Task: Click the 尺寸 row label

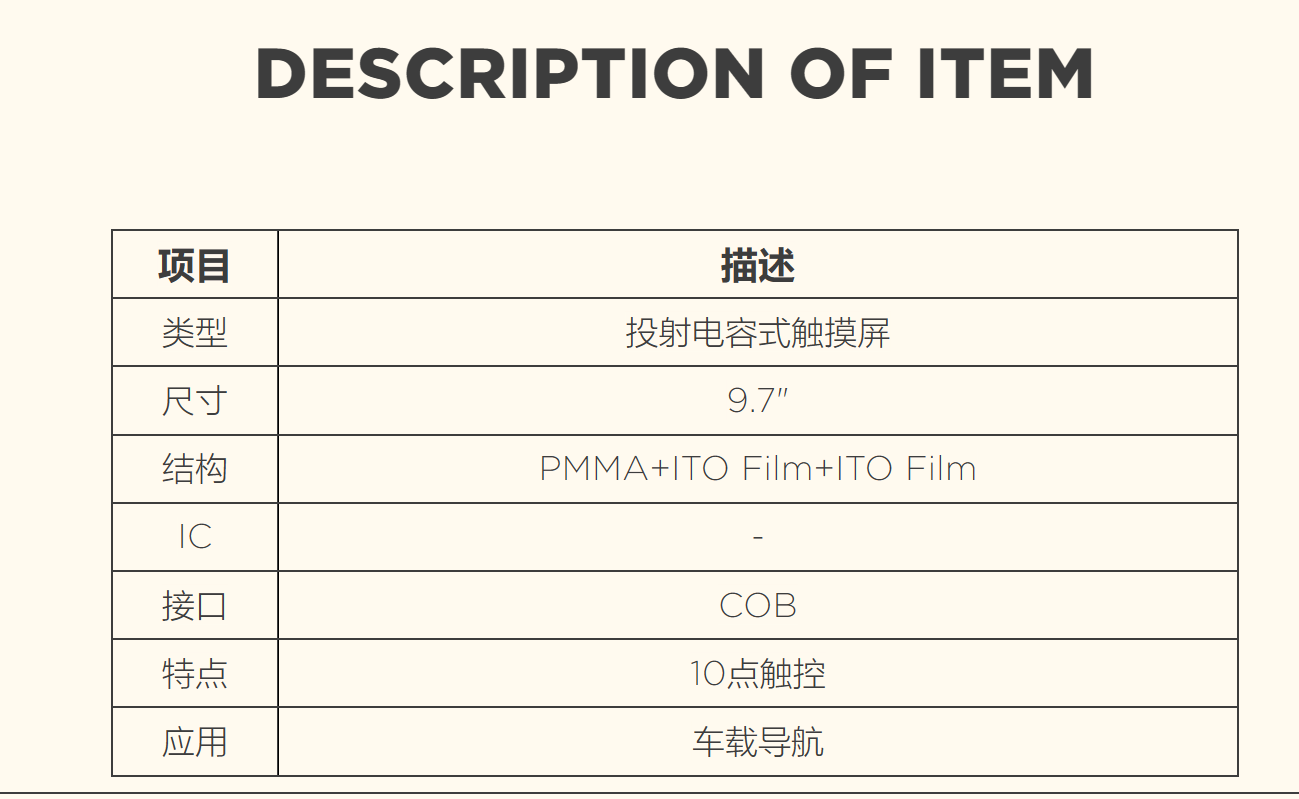Action: click(195, 401)
